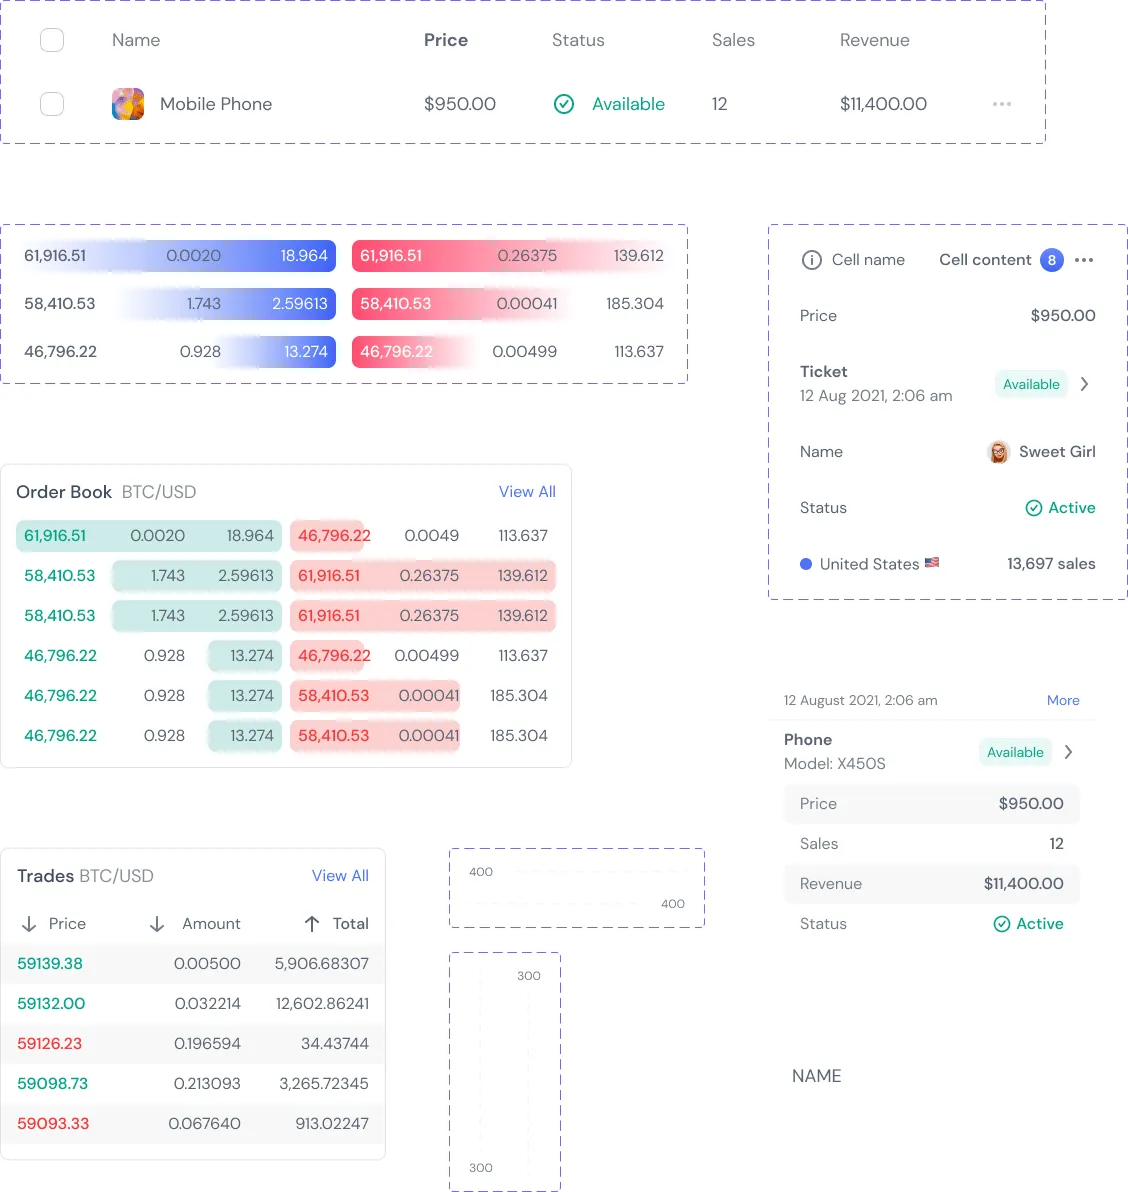
Task: Click the info icon beside Cell name
Action: coord(812,260)
